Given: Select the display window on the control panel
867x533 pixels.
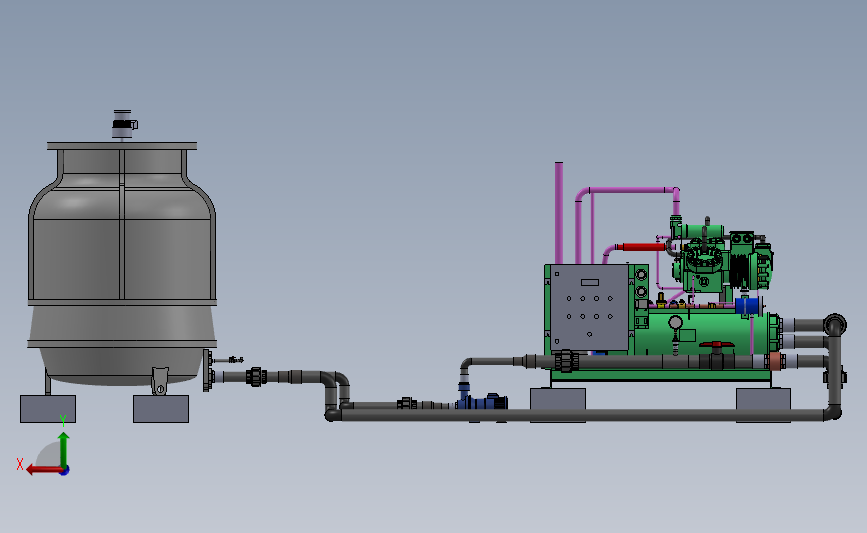Looking at the screenshot, I should pyautogui.click(x=590, y=283).
